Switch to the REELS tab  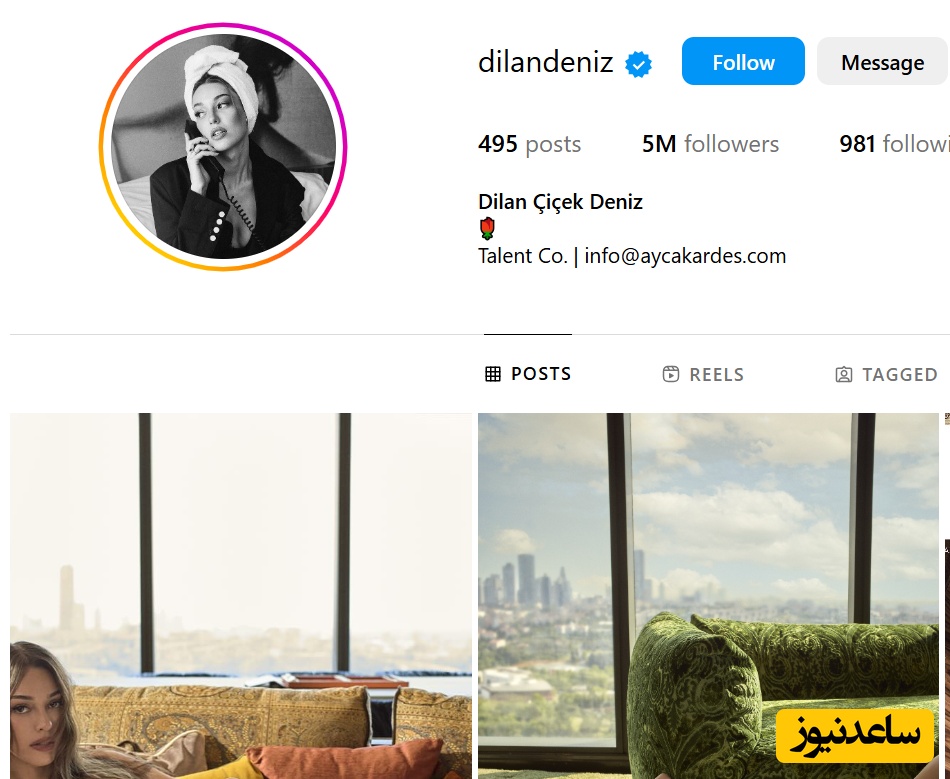(x=703, y=374)
